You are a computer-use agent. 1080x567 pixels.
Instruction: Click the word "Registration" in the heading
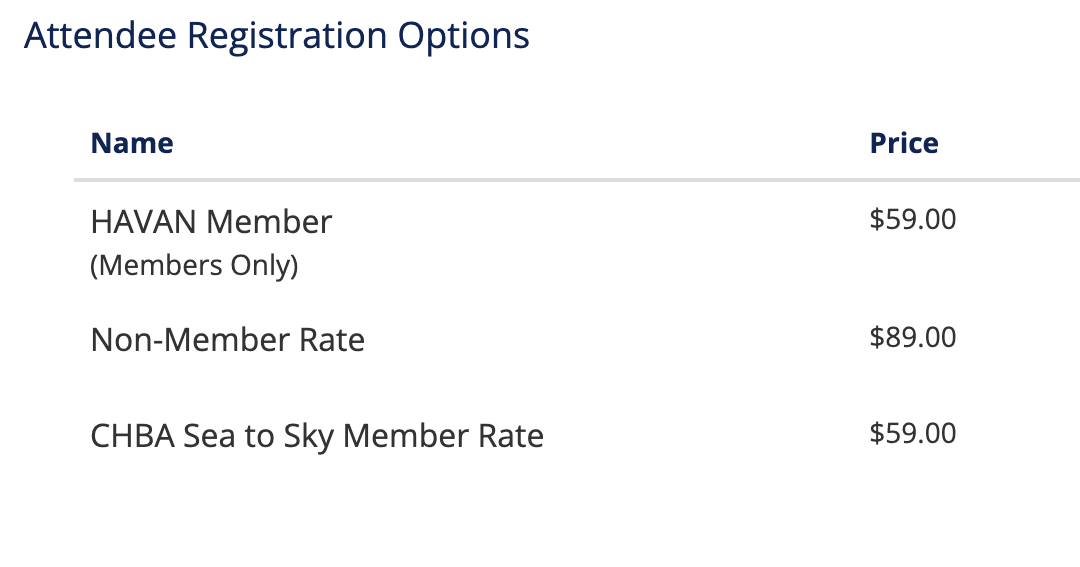(x=286, y=36)
